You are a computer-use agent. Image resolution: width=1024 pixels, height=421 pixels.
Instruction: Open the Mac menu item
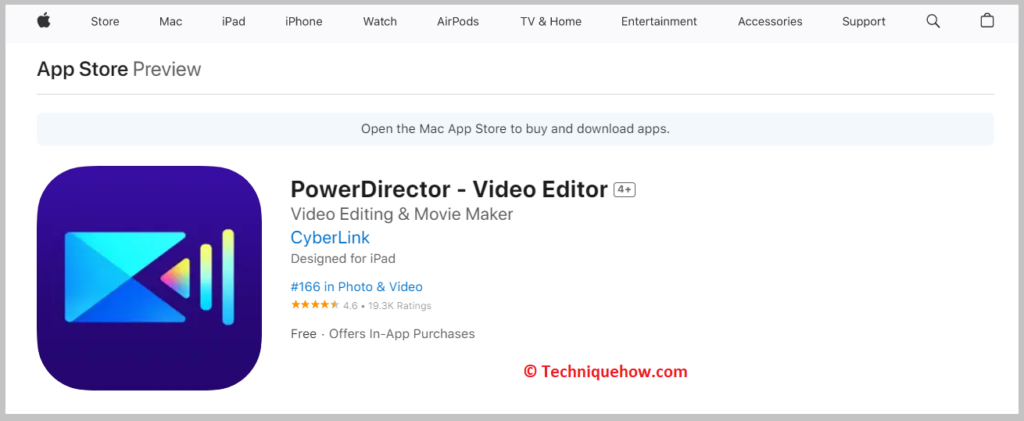(x=170, y=21)
